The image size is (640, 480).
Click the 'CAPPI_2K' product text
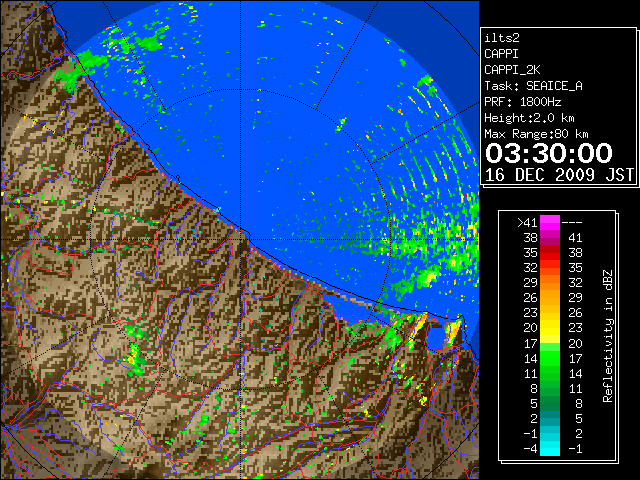click(x=512, y=70)
